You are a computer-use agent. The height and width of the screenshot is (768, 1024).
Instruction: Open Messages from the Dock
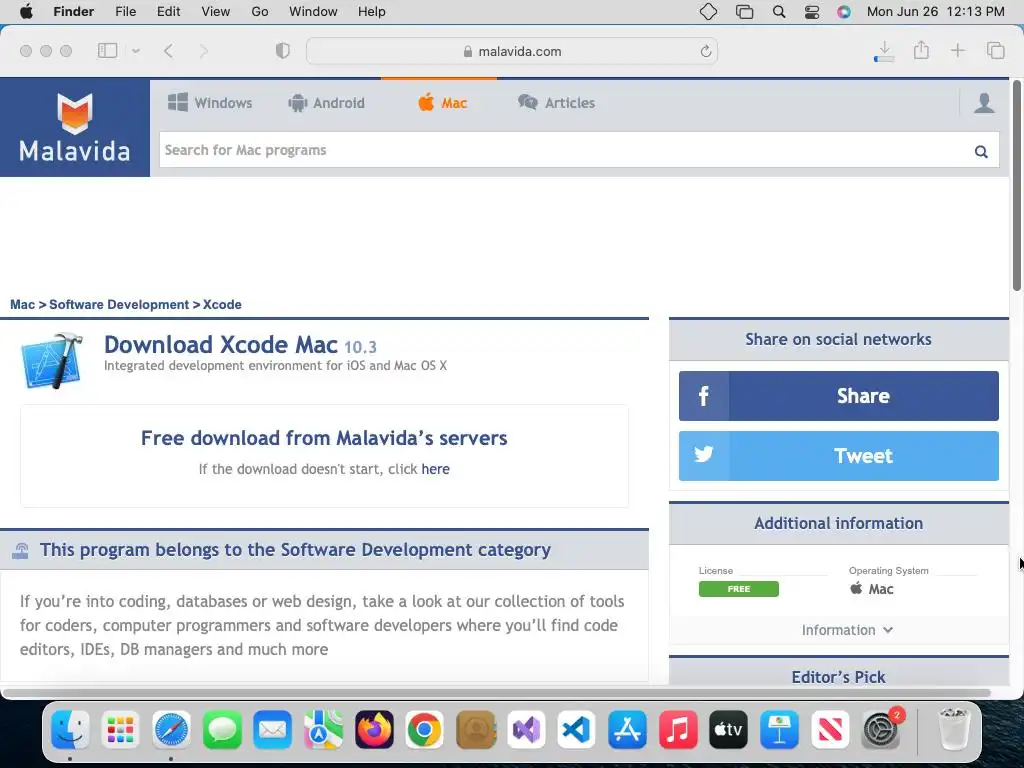click(x=222, y=729)
